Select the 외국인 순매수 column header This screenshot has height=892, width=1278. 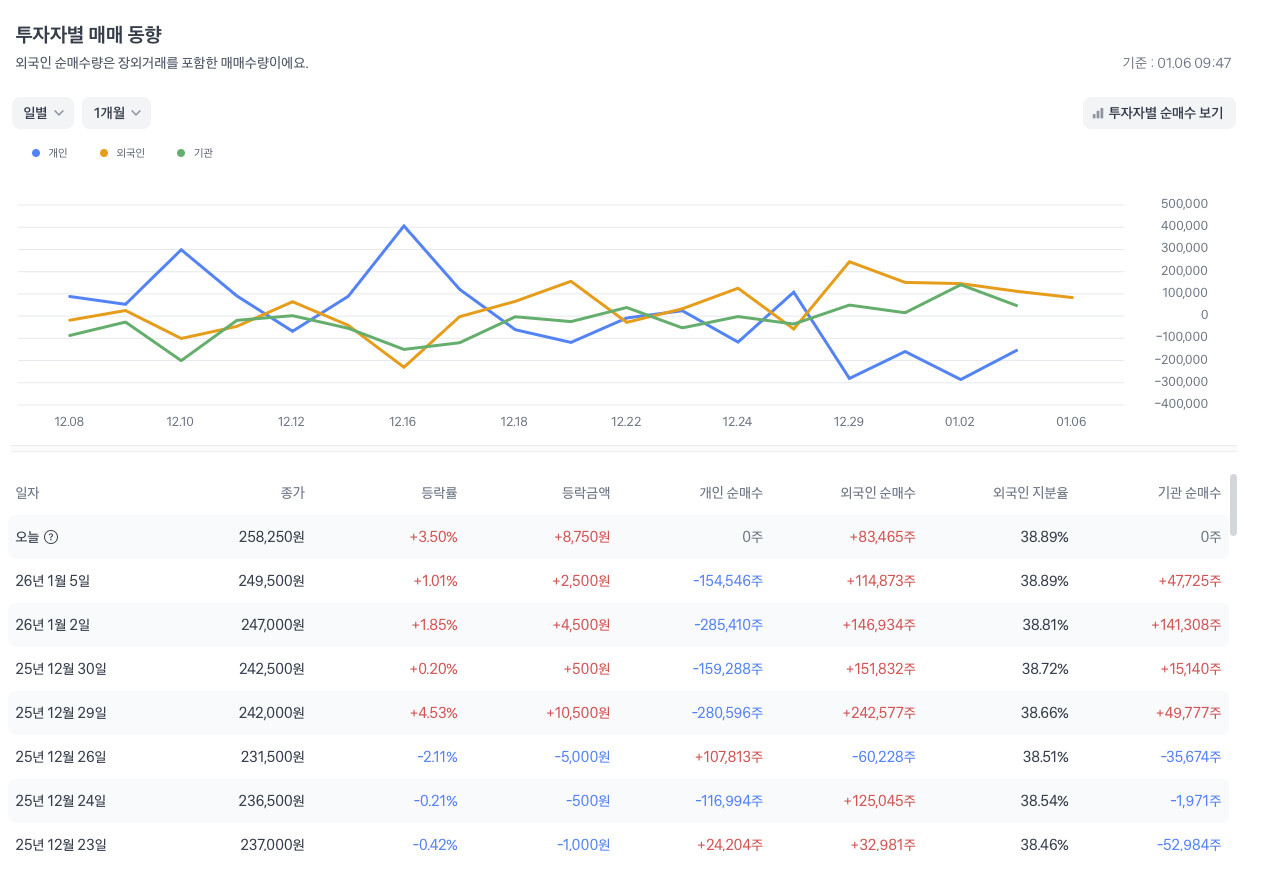[x=877, y=493]
